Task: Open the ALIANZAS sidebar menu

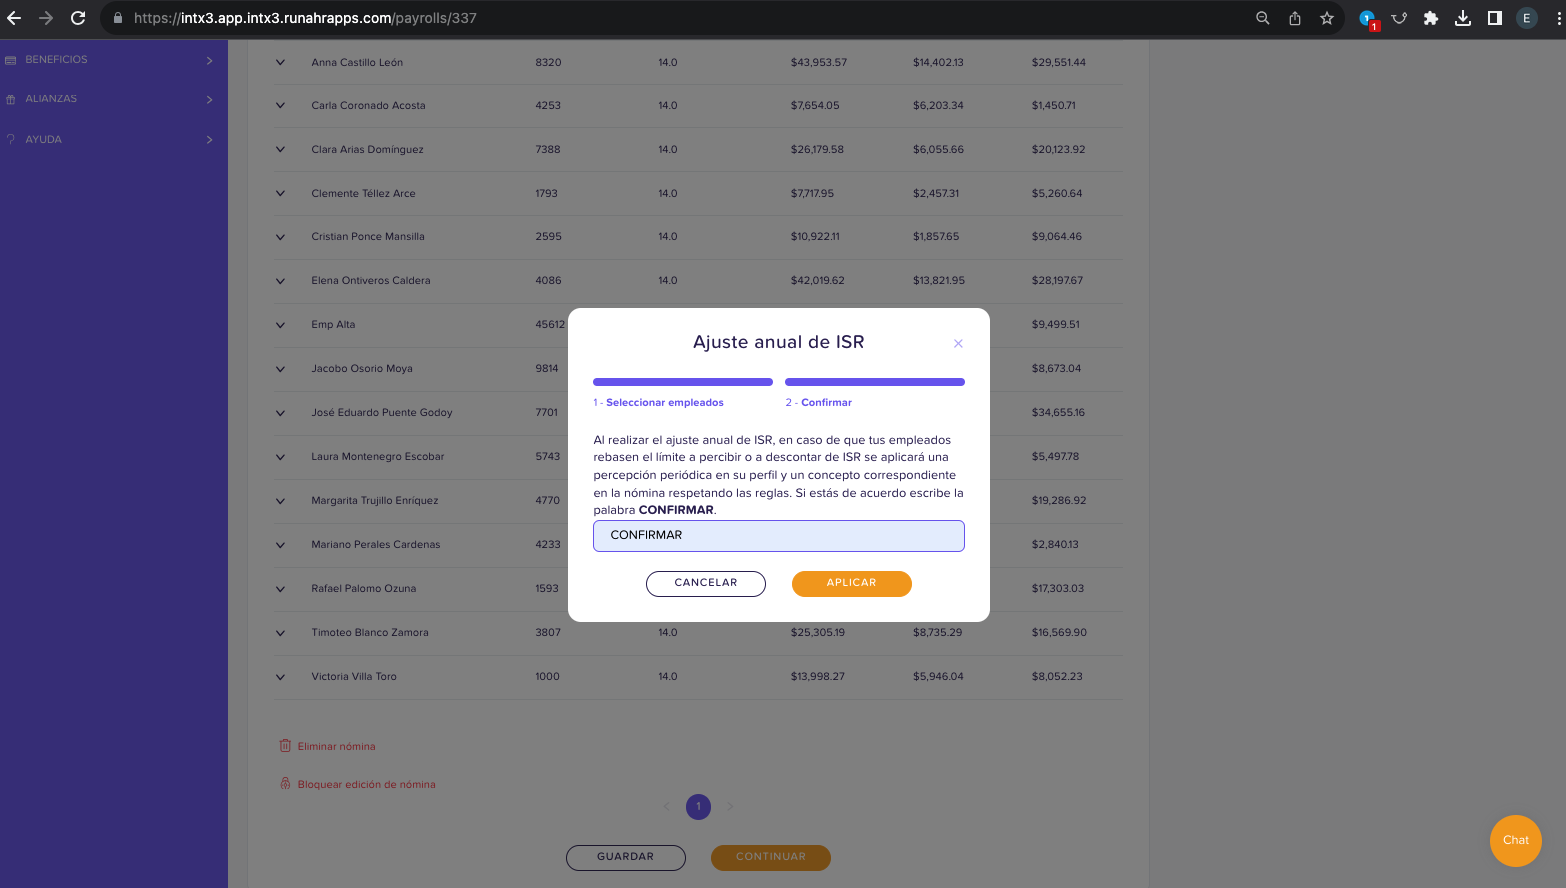Action: point(109,99)
